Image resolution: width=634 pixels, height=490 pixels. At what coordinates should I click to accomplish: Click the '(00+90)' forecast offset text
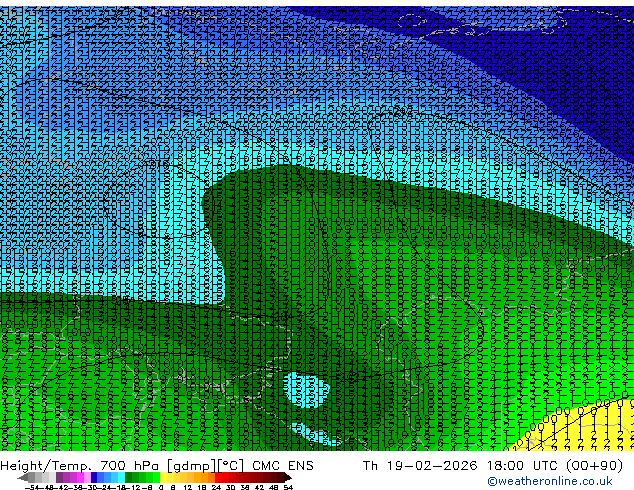click(x=594, y=466)
